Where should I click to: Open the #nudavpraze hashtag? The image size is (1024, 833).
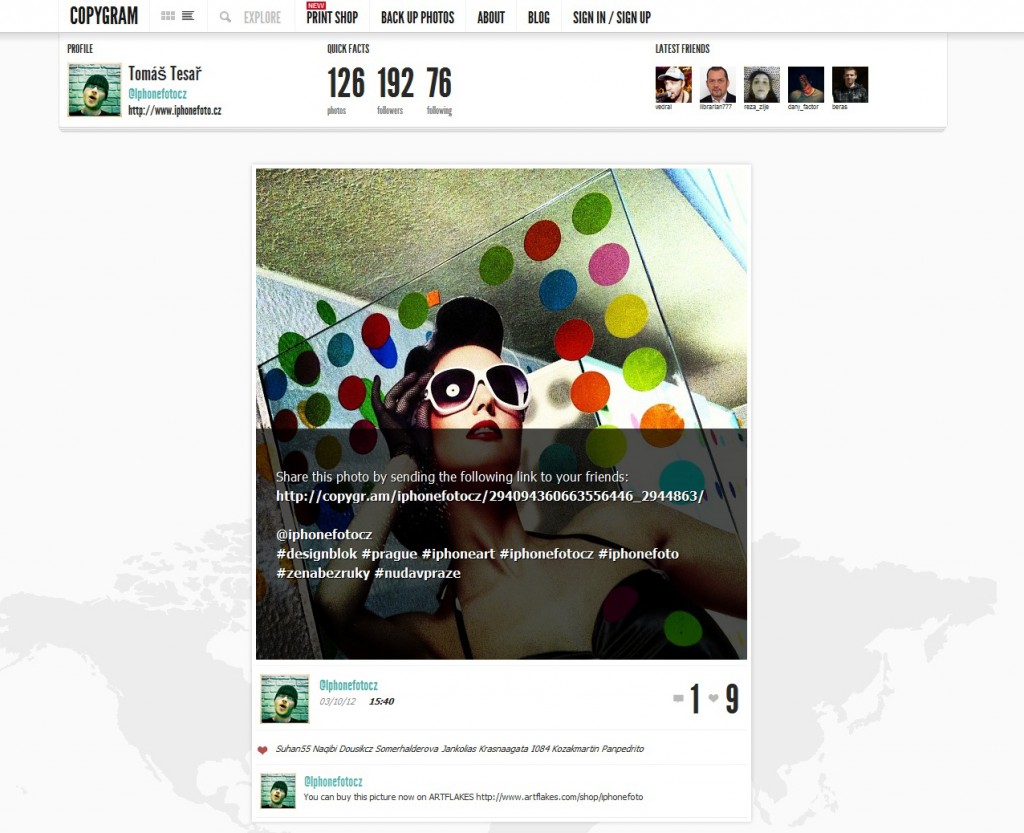click(417, 573)
